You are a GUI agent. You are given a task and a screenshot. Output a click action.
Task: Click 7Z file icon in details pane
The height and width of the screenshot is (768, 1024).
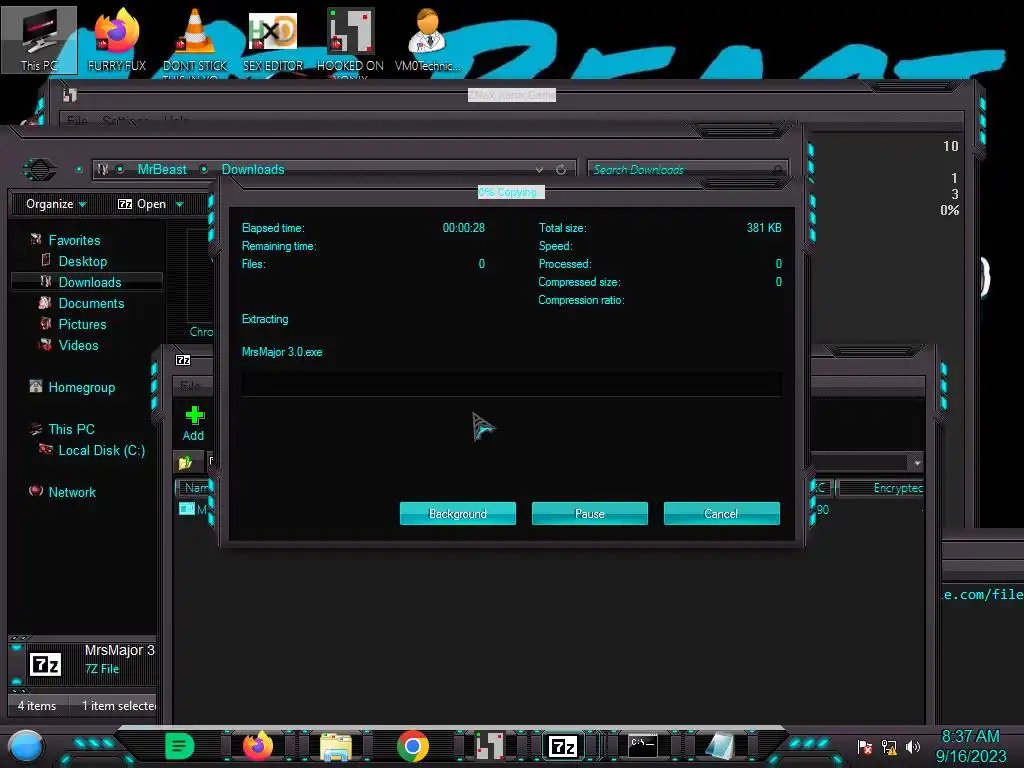pyautogui.click(x=46, y=665)
